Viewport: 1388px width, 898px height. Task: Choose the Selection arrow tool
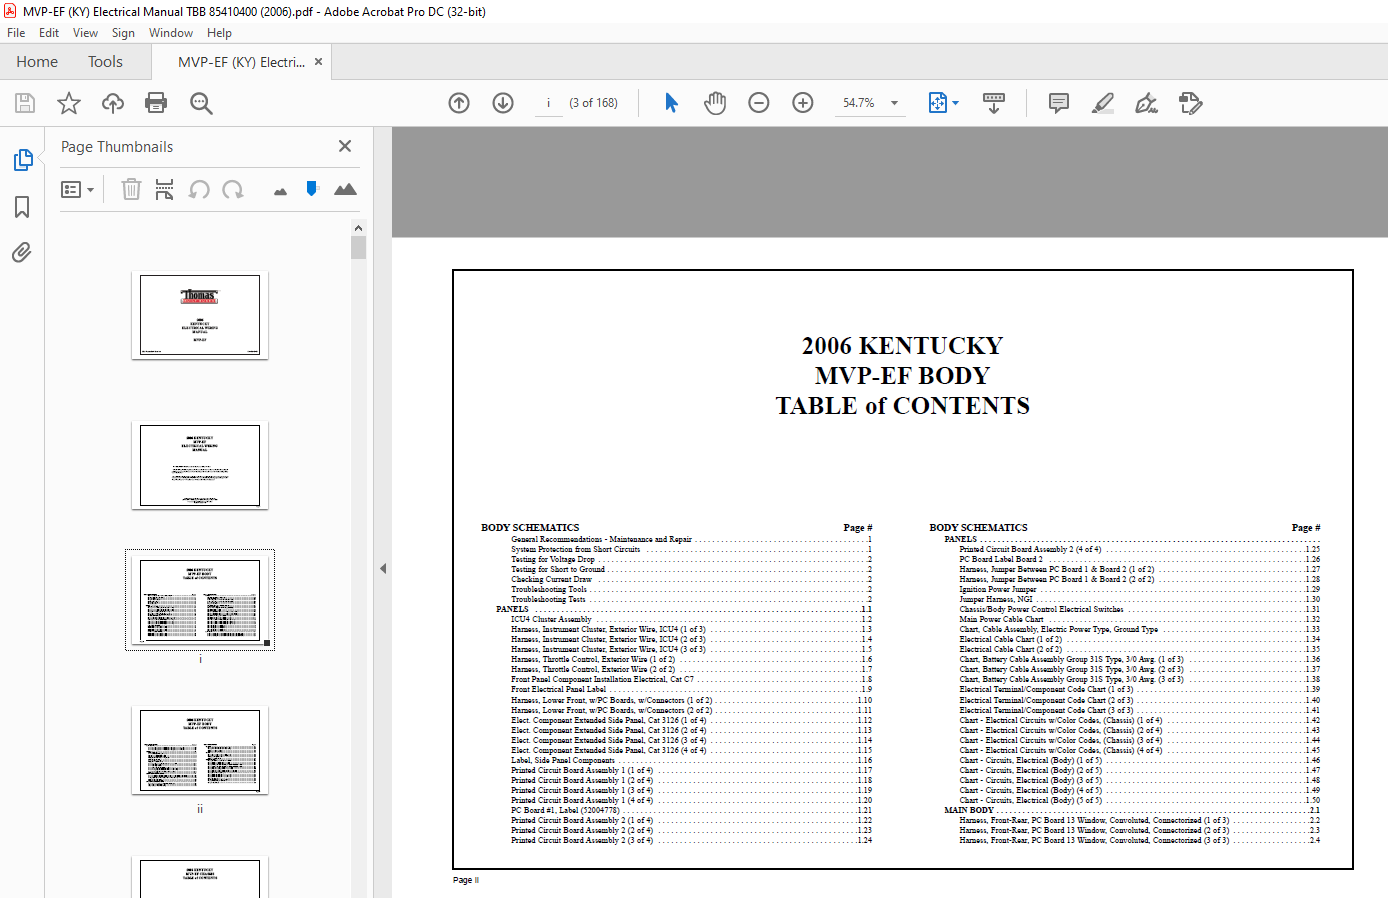point(671,103)
